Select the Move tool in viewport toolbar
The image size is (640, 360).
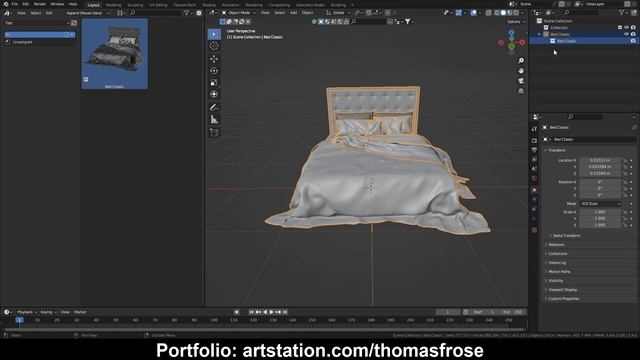(214, 58)
